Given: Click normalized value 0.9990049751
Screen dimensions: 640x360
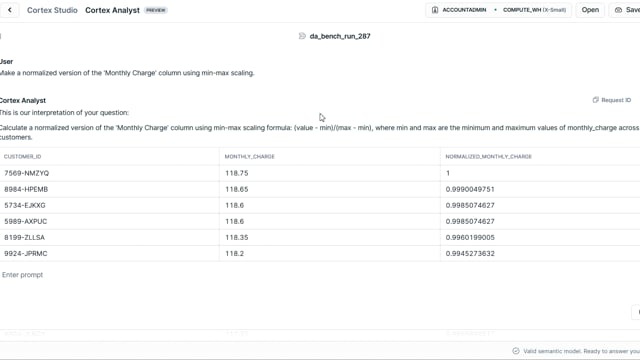Looking at the screenshot, I should coord(540,189).
